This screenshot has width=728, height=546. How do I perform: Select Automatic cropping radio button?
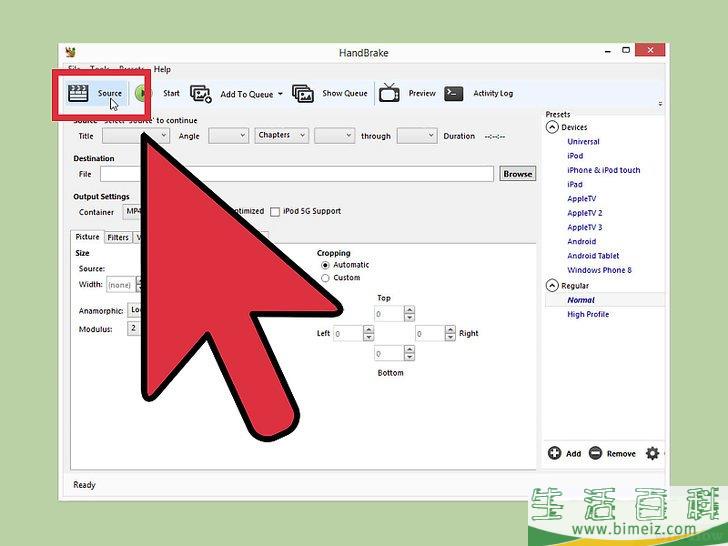pos(325,265)
